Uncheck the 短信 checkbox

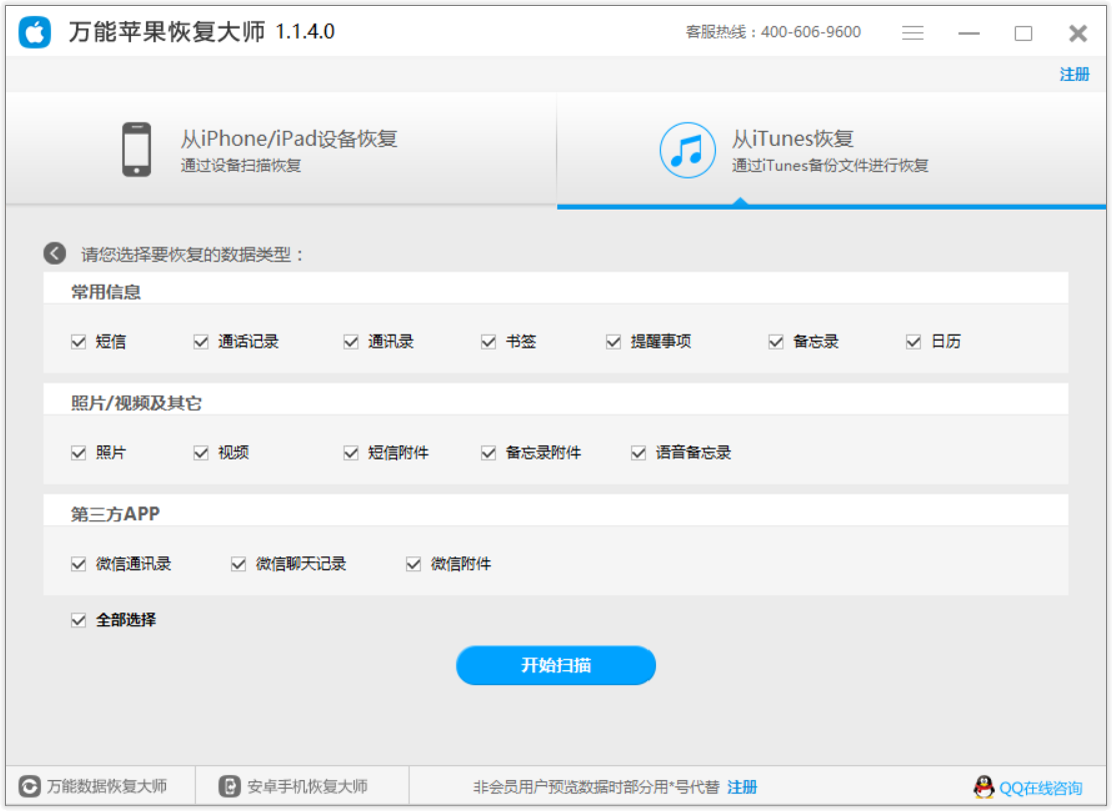point(79,342)
